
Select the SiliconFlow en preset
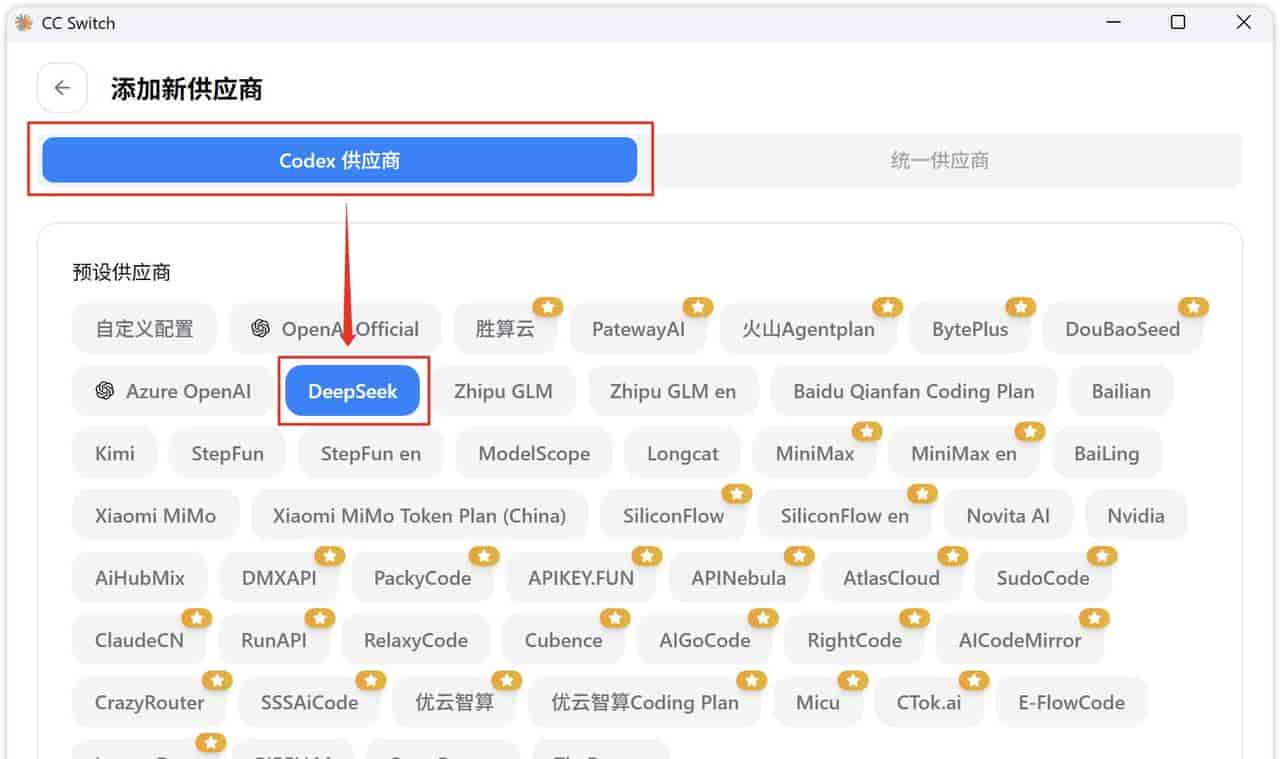coord(845,516)
